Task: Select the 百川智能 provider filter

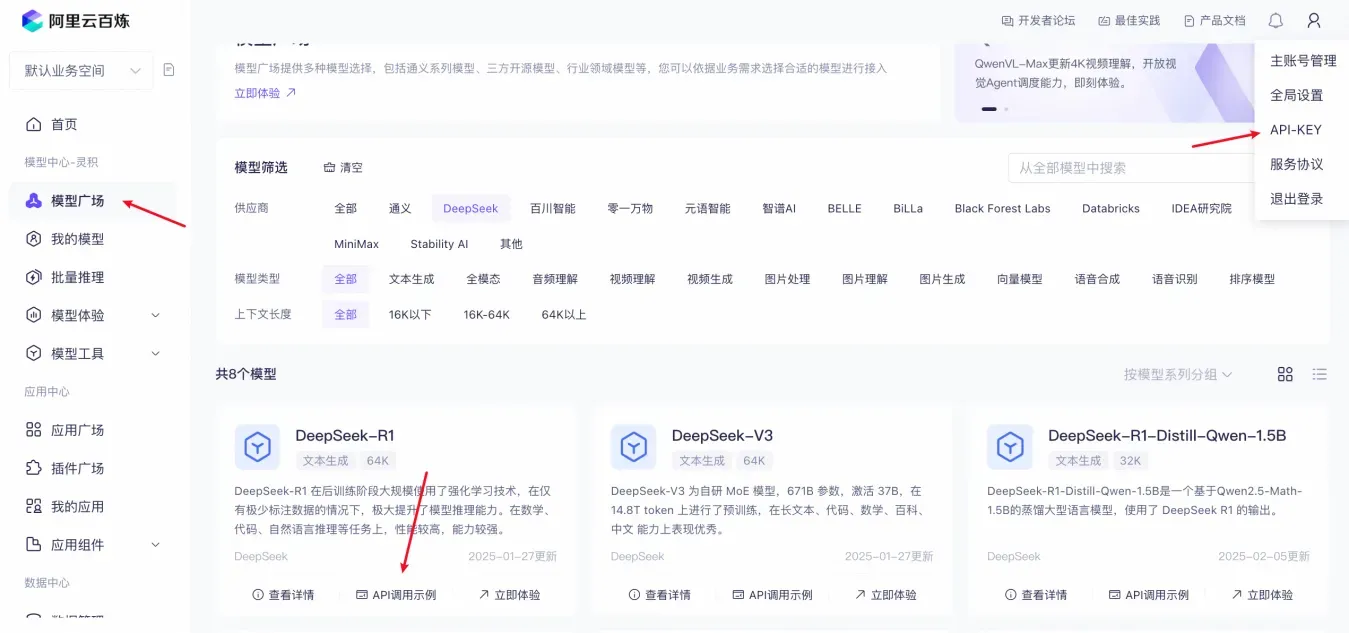Action: pyautogui.click(x=553, y=208)
